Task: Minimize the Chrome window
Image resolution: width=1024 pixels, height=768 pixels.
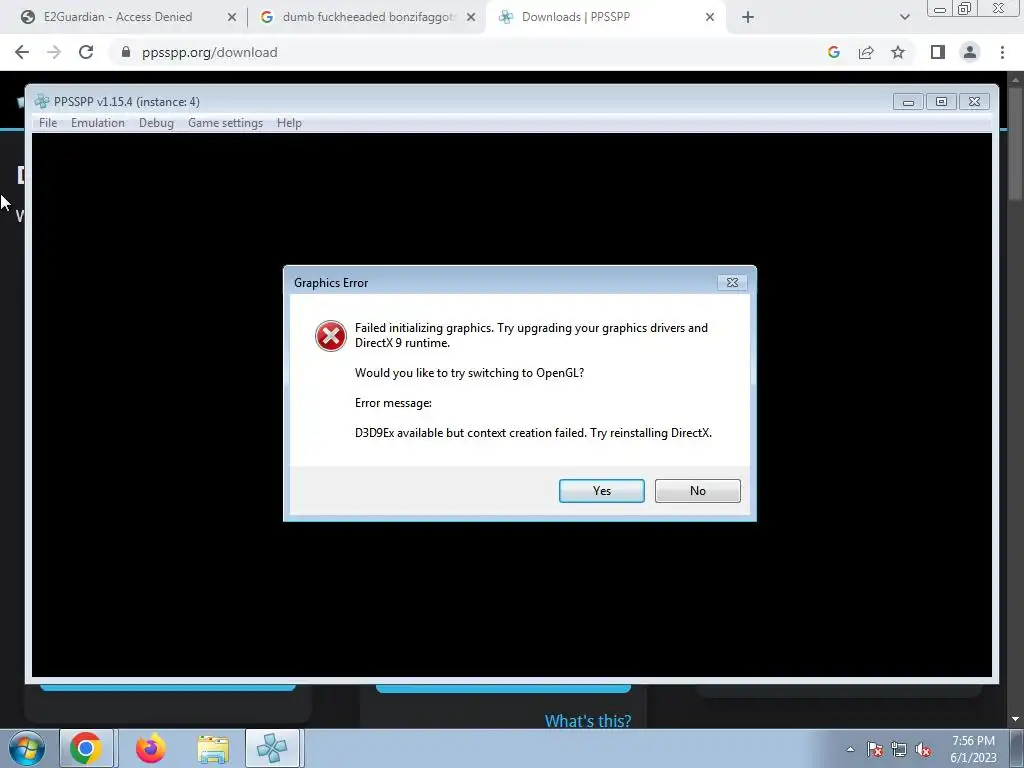Action: click(x=940, y=8)
